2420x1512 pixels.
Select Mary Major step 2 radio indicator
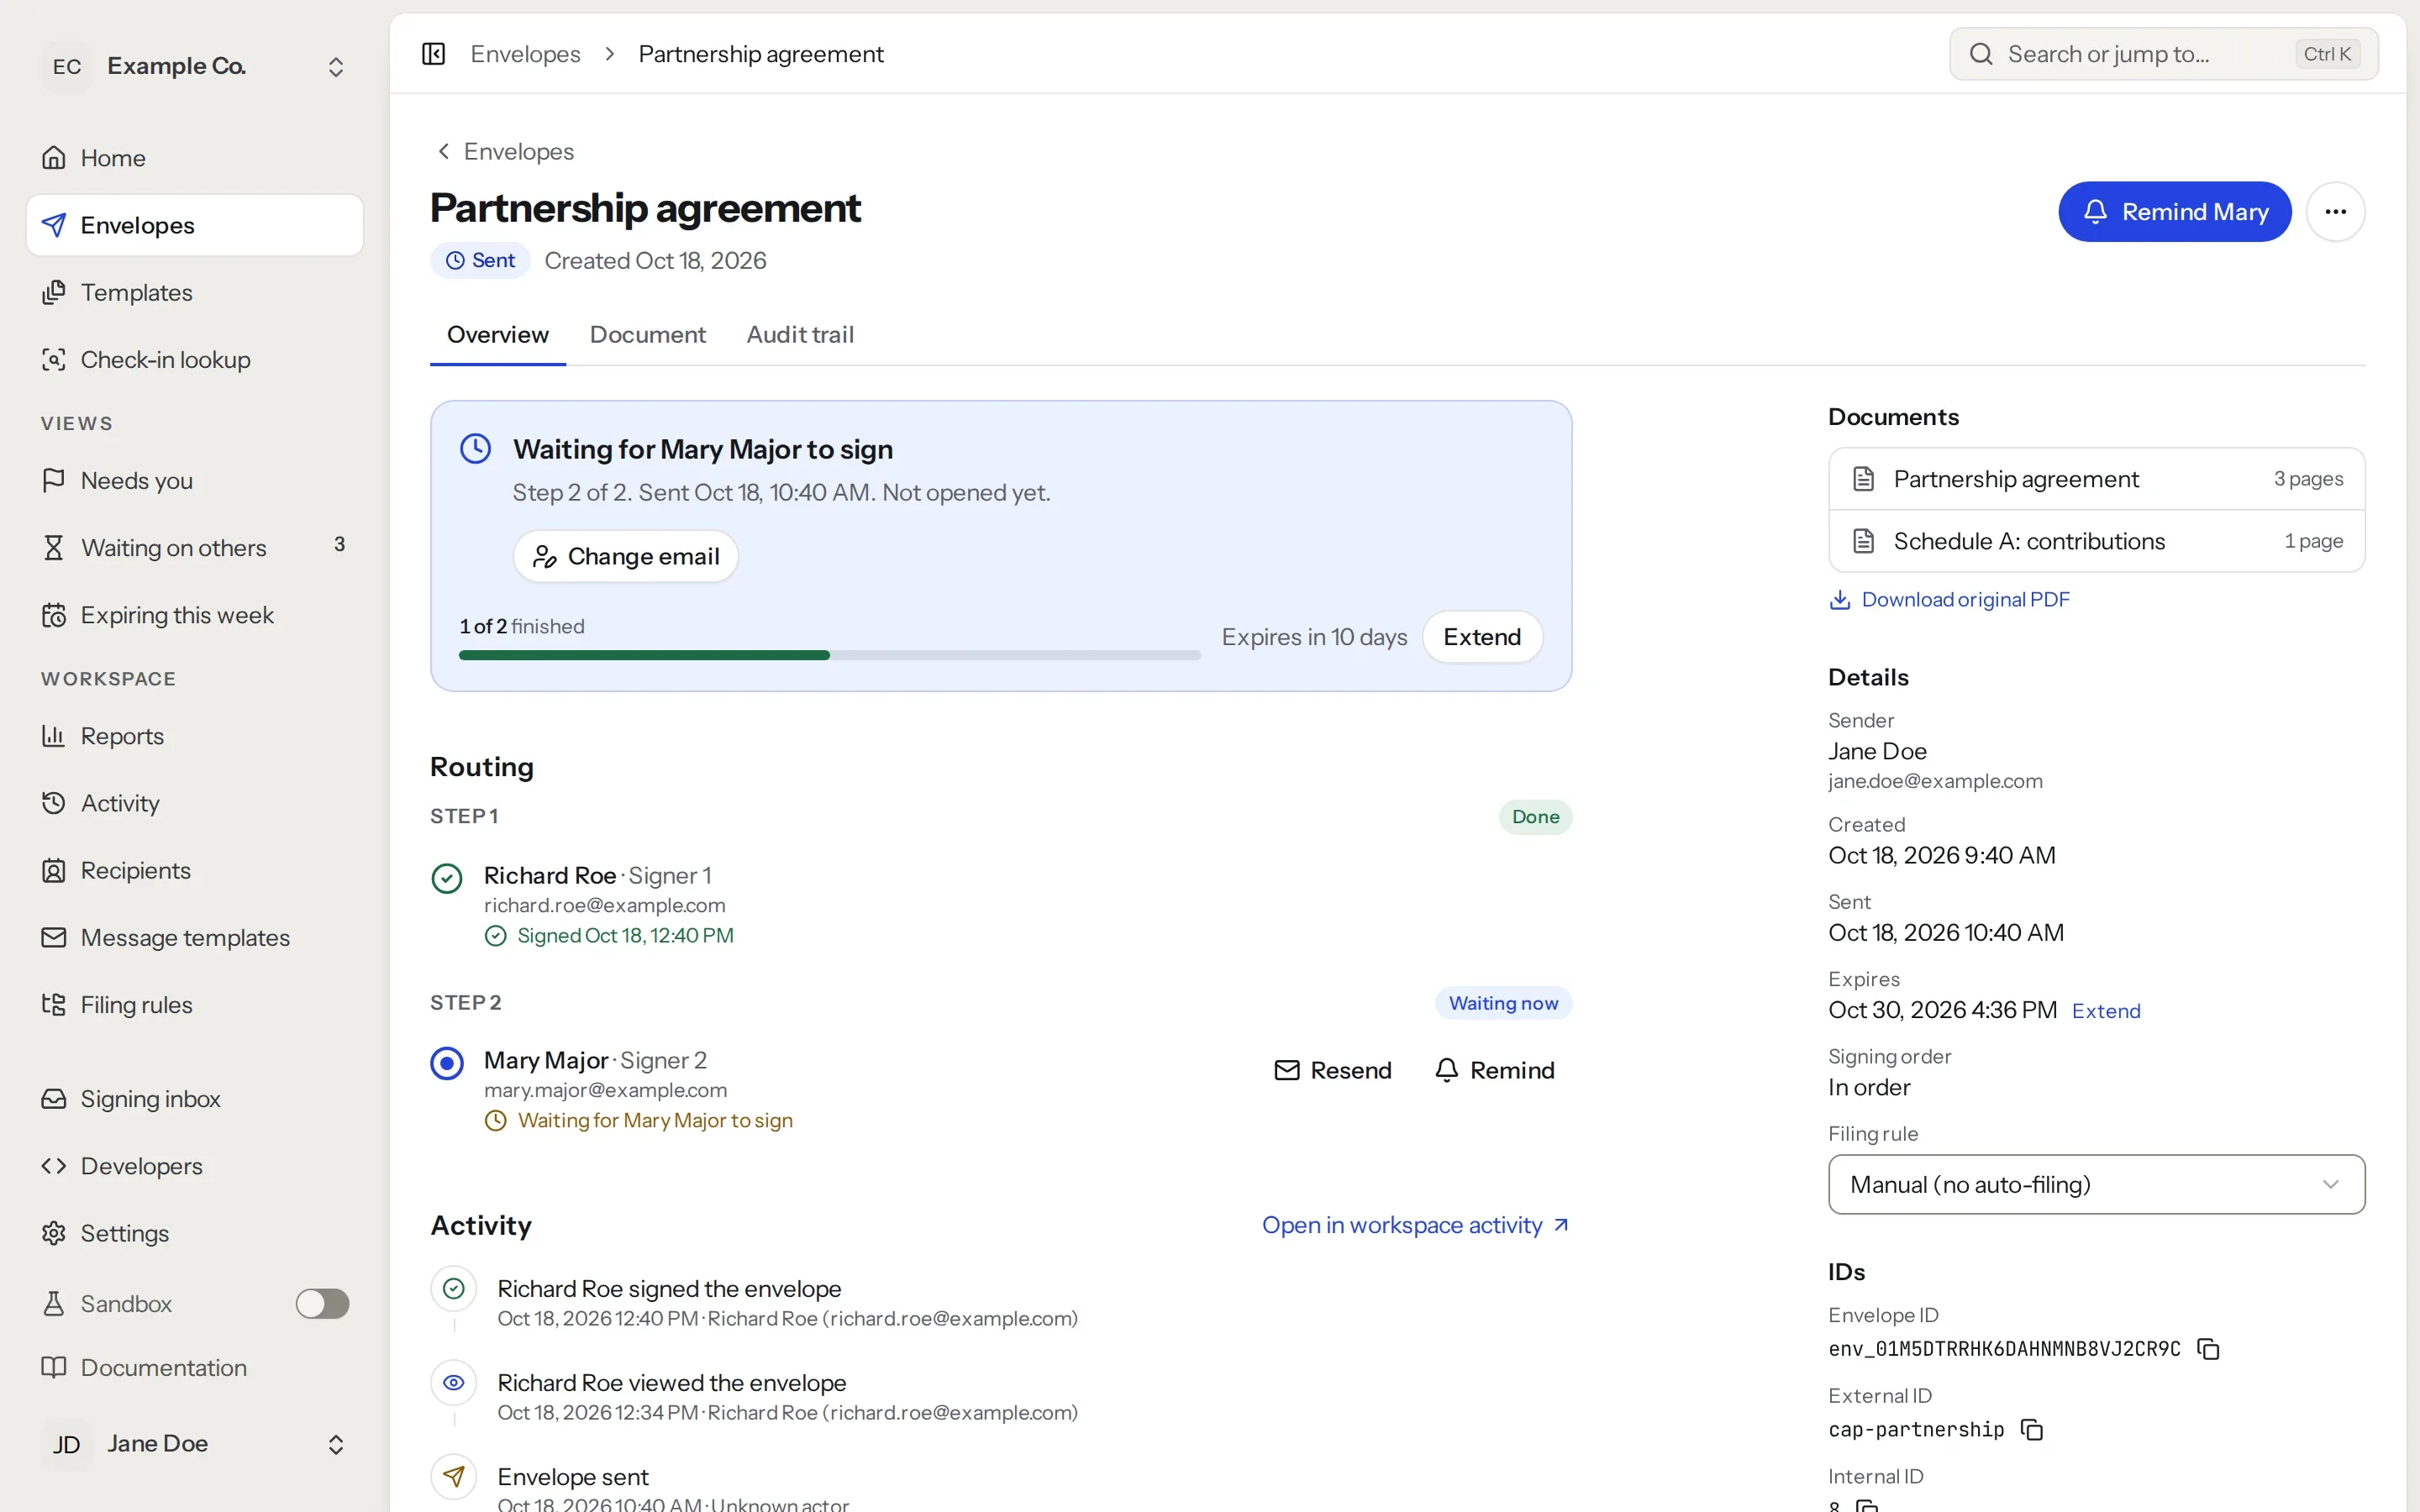(x=447, y=1062)
